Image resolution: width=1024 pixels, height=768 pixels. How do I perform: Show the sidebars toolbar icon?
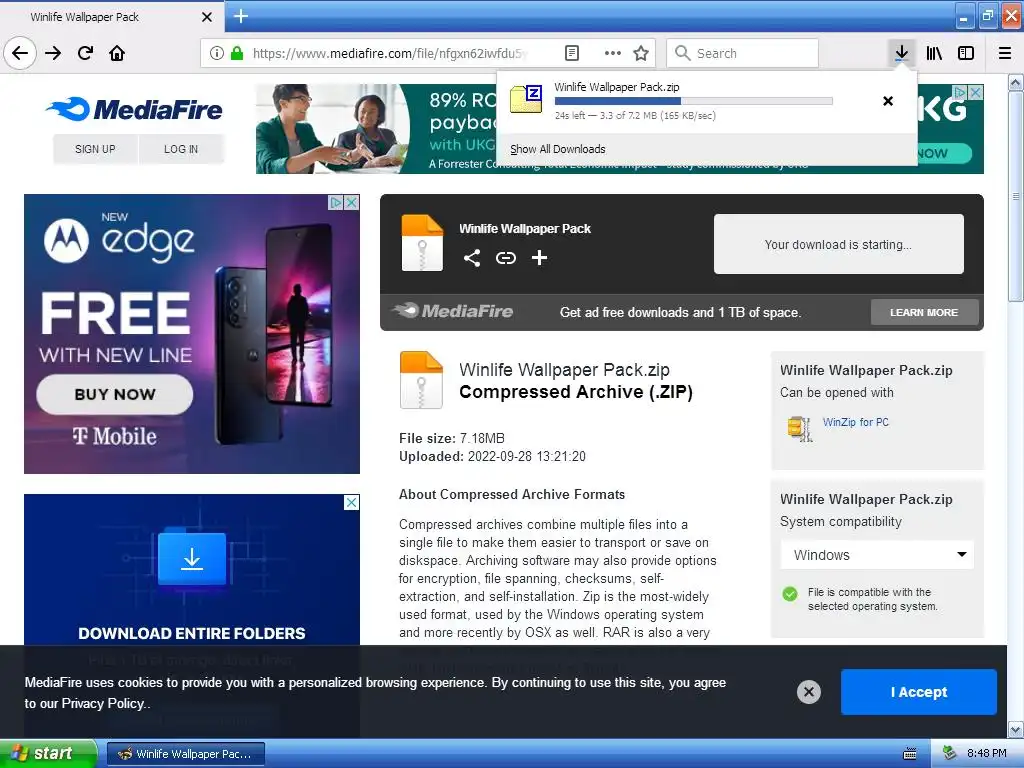click(966, 53)
